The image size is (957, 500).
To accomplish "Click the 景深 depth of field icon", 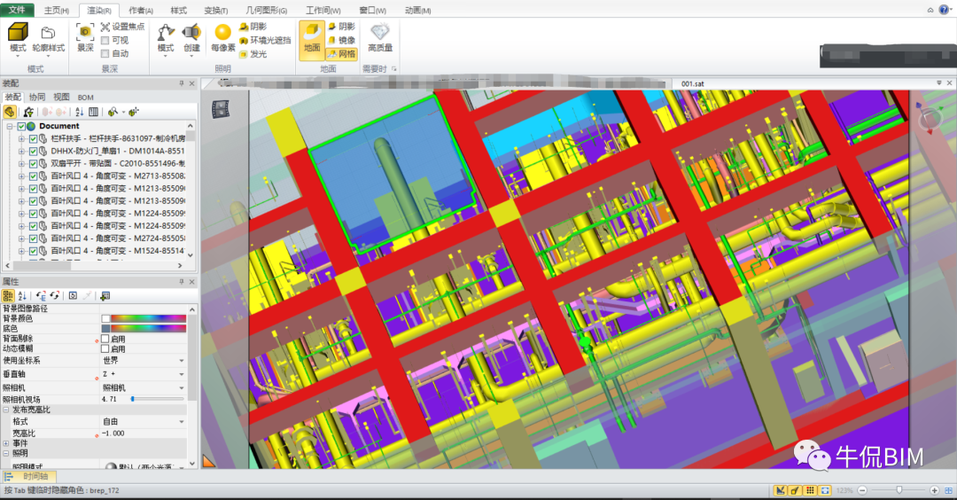I will pyautogui.click(x=85, y=37).
